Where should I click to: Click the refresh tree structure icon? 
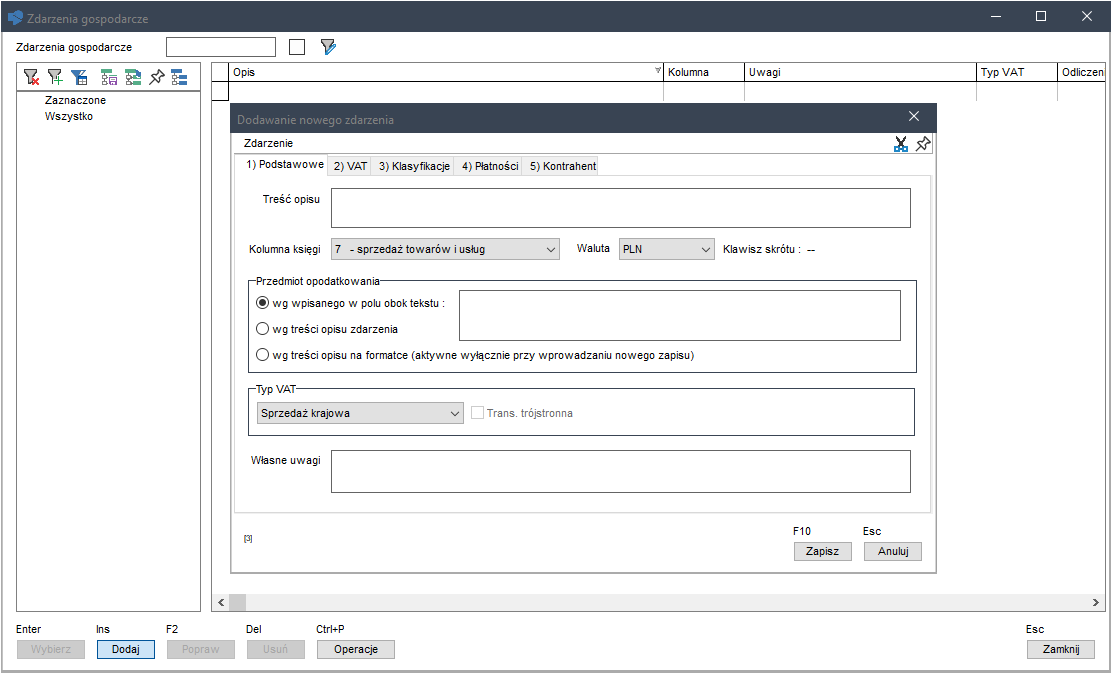[133, 77]
